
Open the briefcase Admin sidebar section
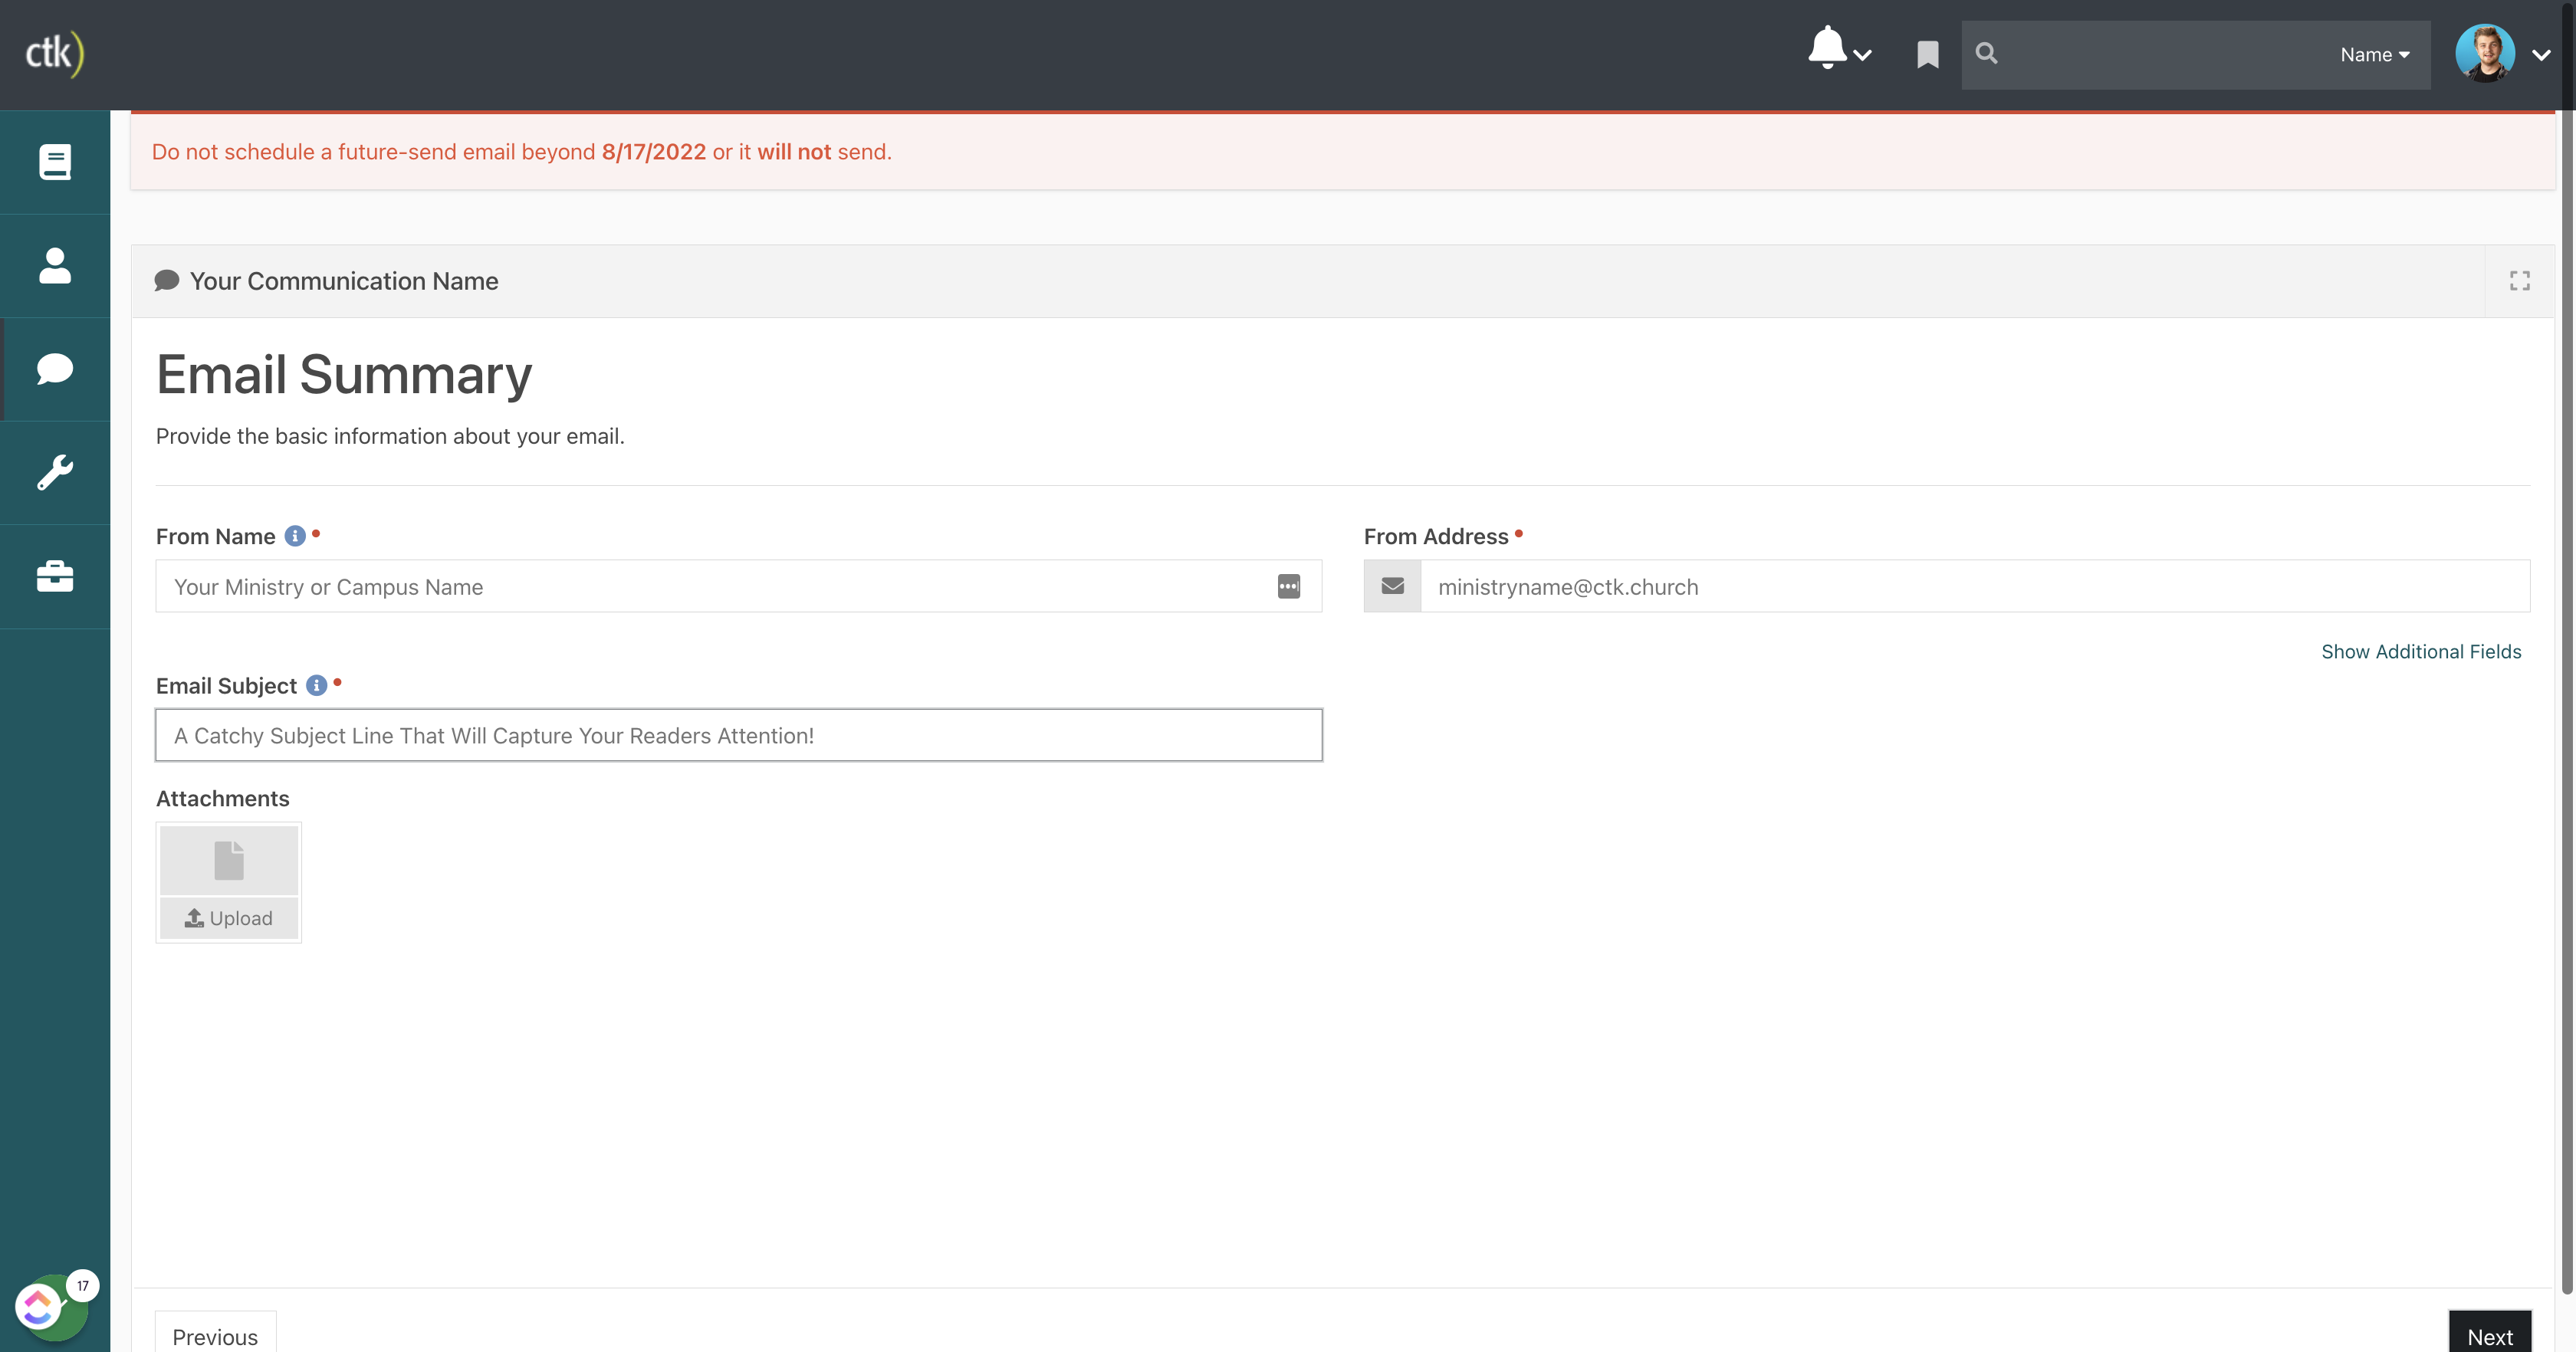(x=55, y=577)
